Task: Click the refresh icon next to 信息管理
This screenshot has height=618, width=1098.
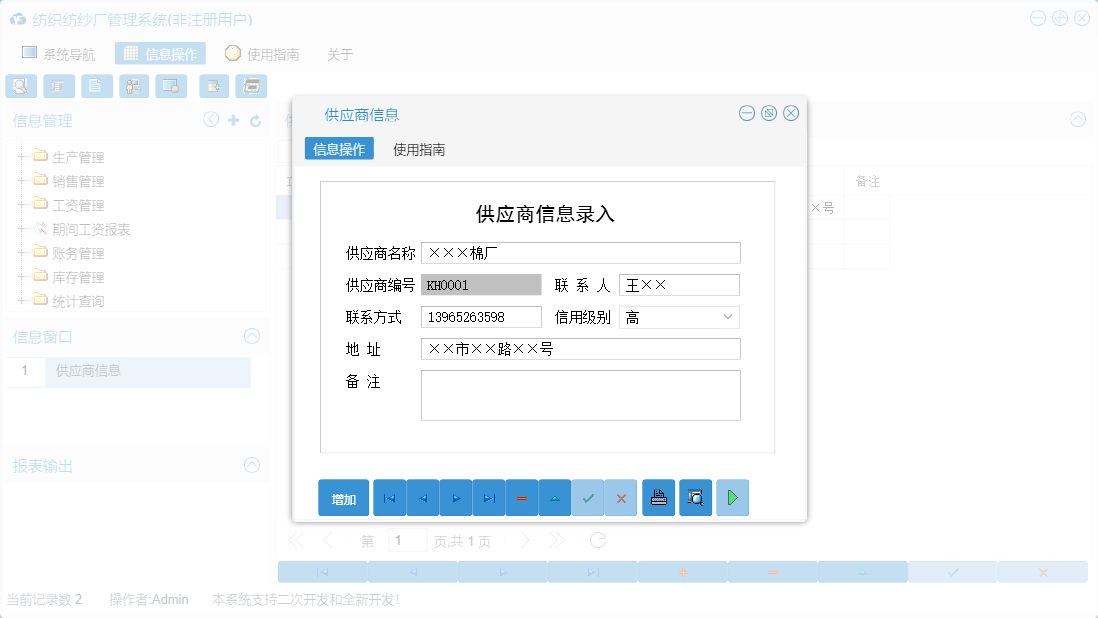Action: (256, 119)
